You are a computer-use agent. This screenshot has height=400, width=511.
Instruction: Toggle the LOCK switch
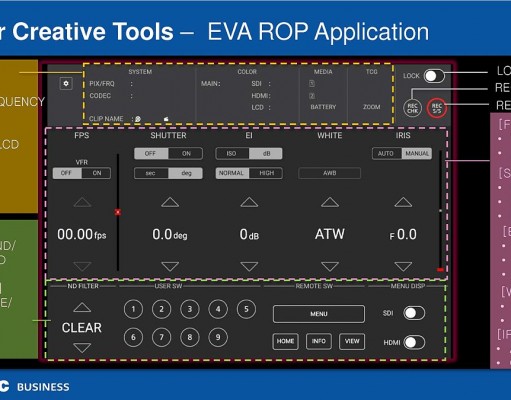click(434, 76)
